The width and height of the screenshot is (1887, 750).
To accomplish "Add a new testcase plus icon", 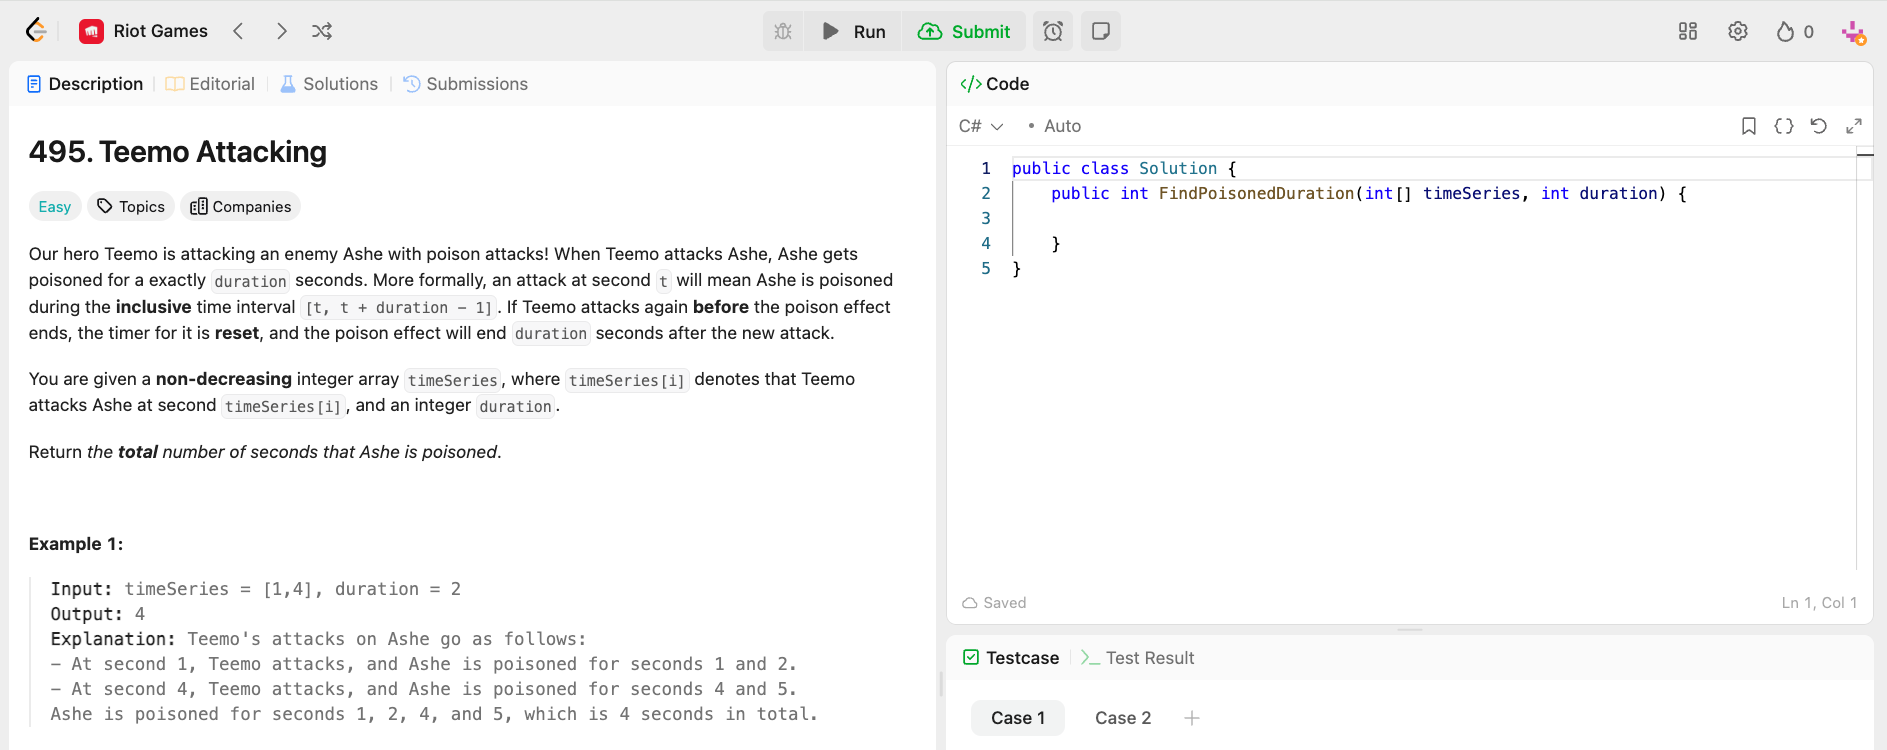I will point(1192,718).
